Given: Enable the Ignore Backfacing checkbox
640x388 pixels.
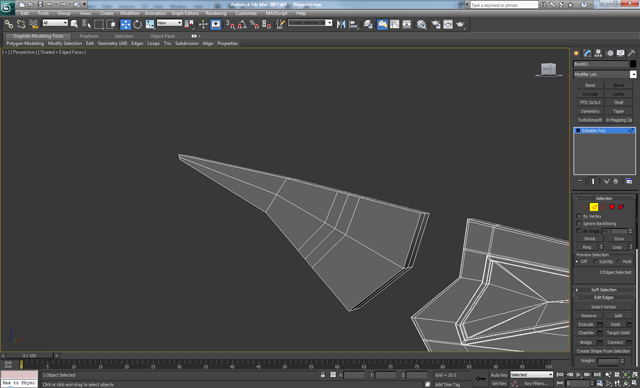Looking at the screenshot, I should [x=579, y=224].
